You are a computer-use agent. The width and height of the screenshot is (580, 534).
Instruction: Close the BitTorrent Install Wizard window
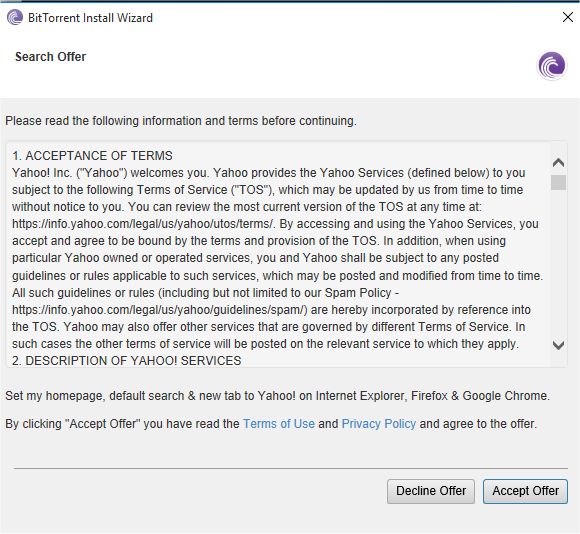(567, 17)
